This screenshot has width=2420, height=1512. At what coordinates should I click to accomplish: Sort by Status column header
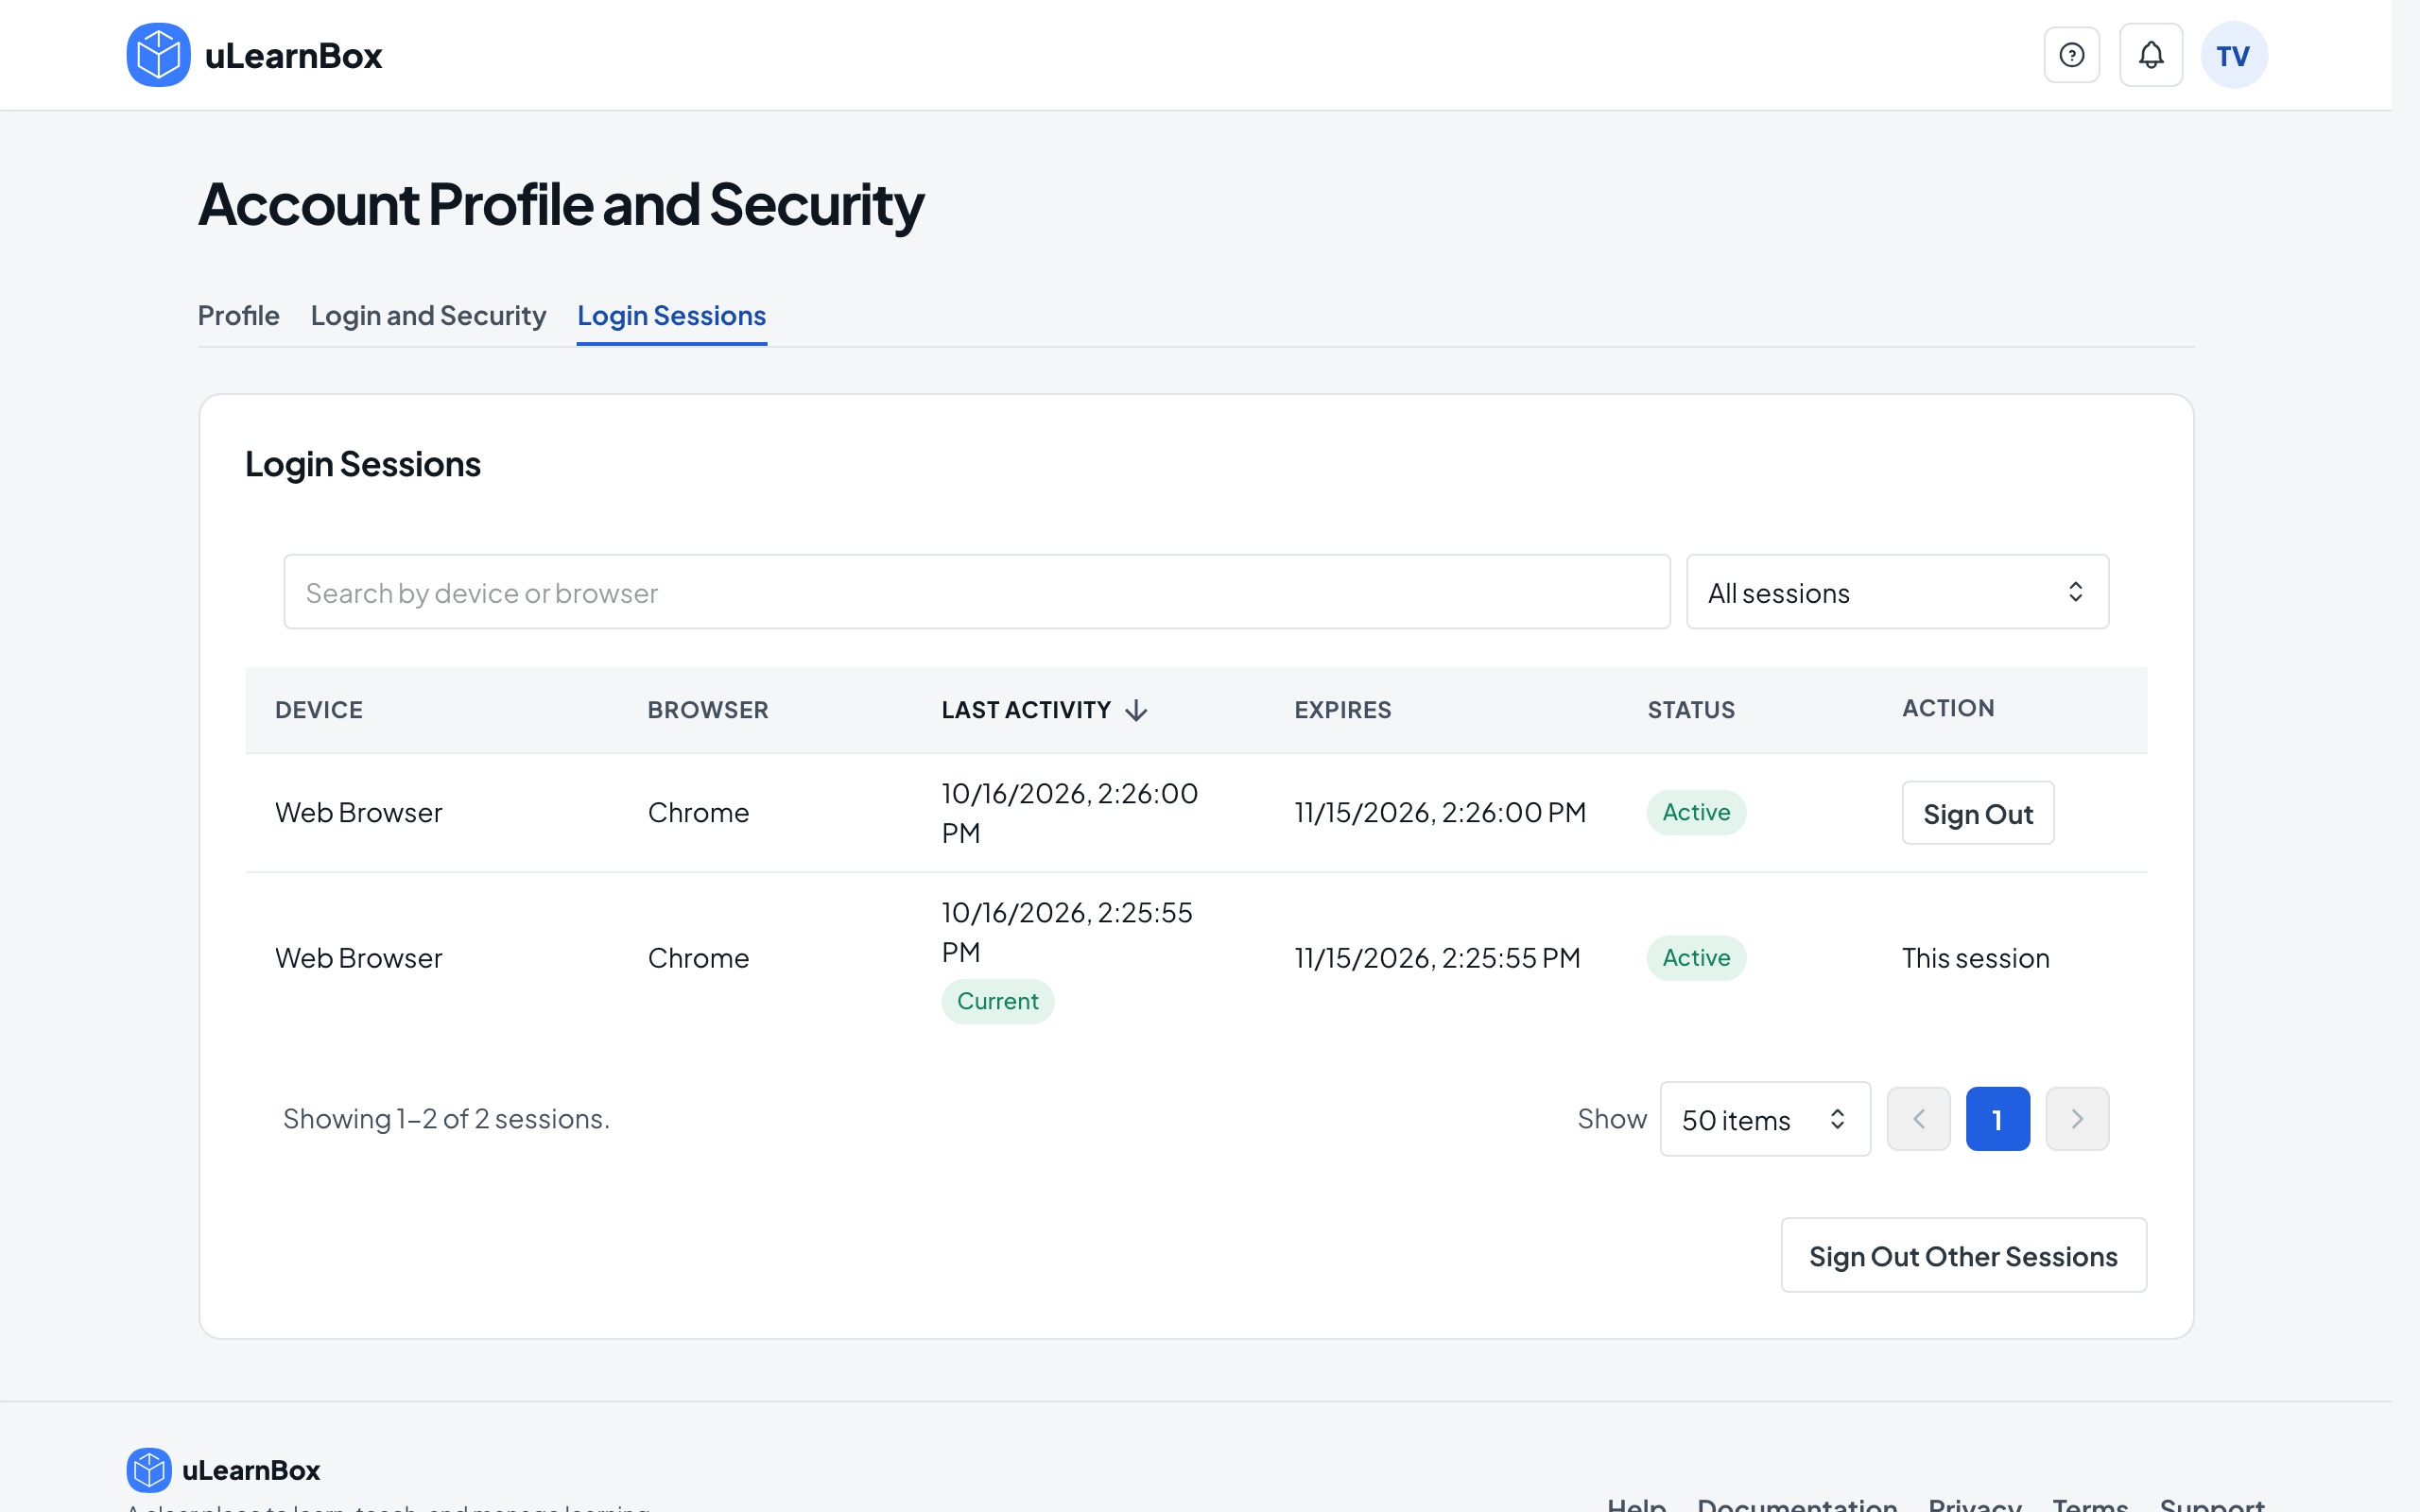click(x=1691, y=710)
